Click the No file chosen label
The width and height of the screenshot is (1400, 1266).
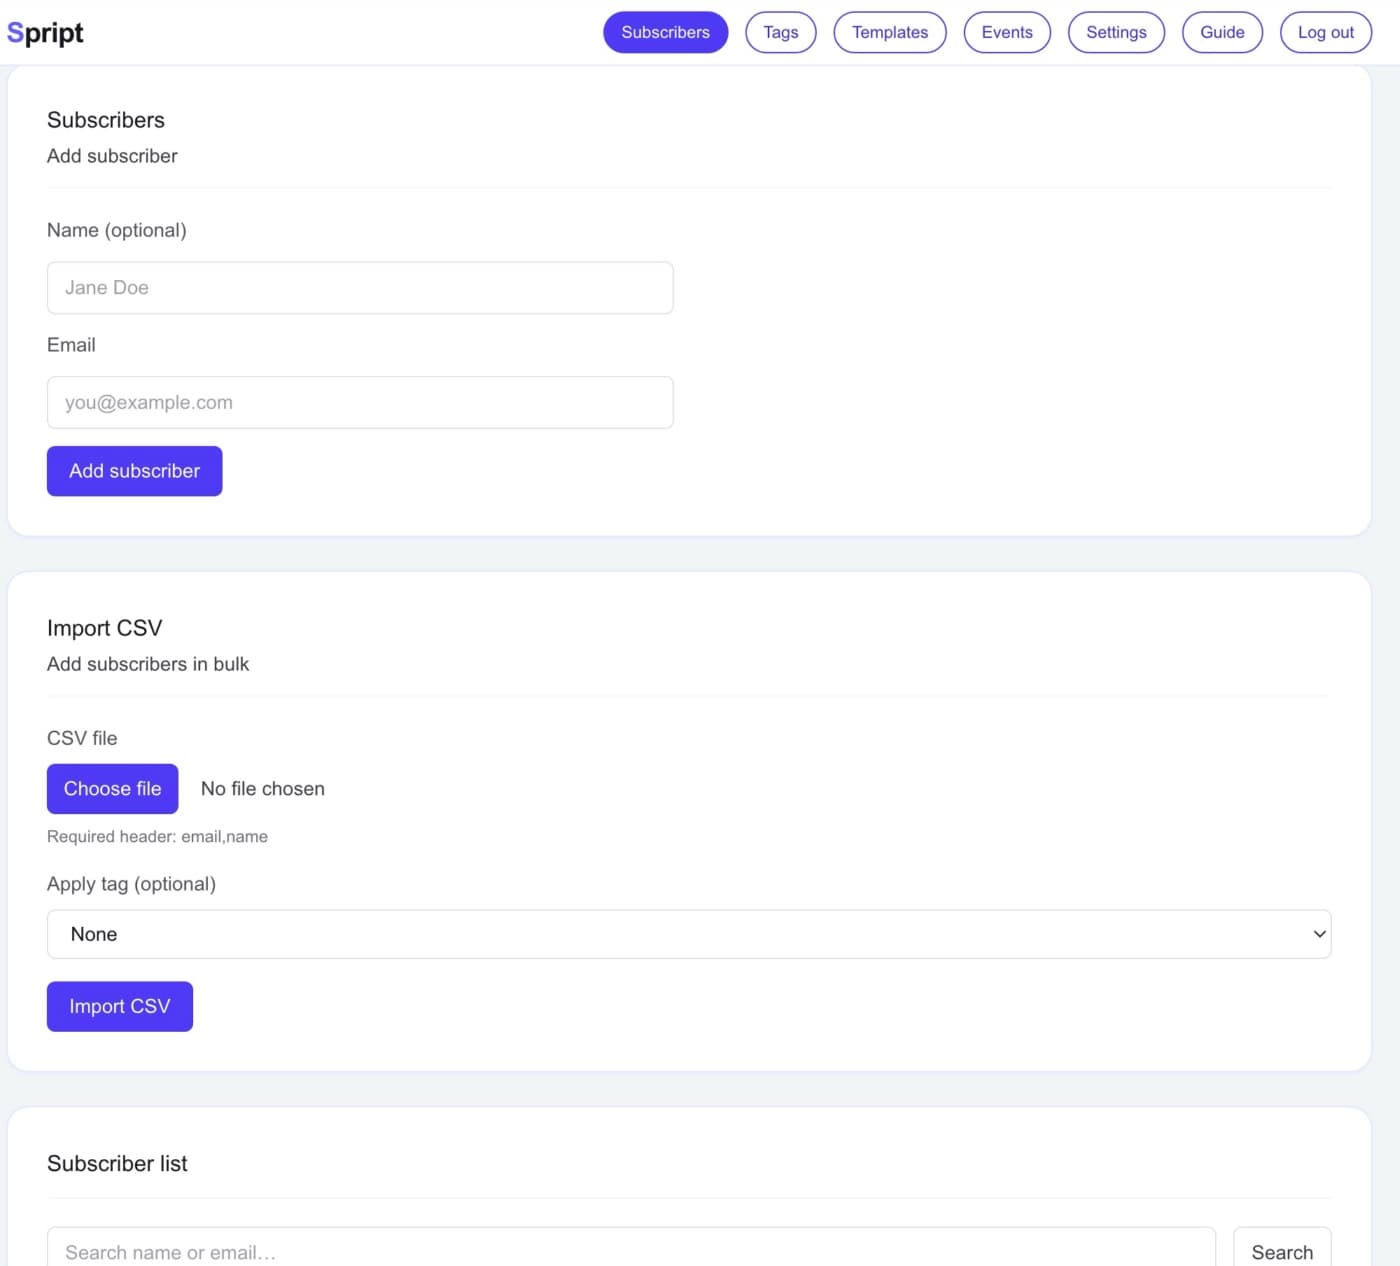[262, 788]
